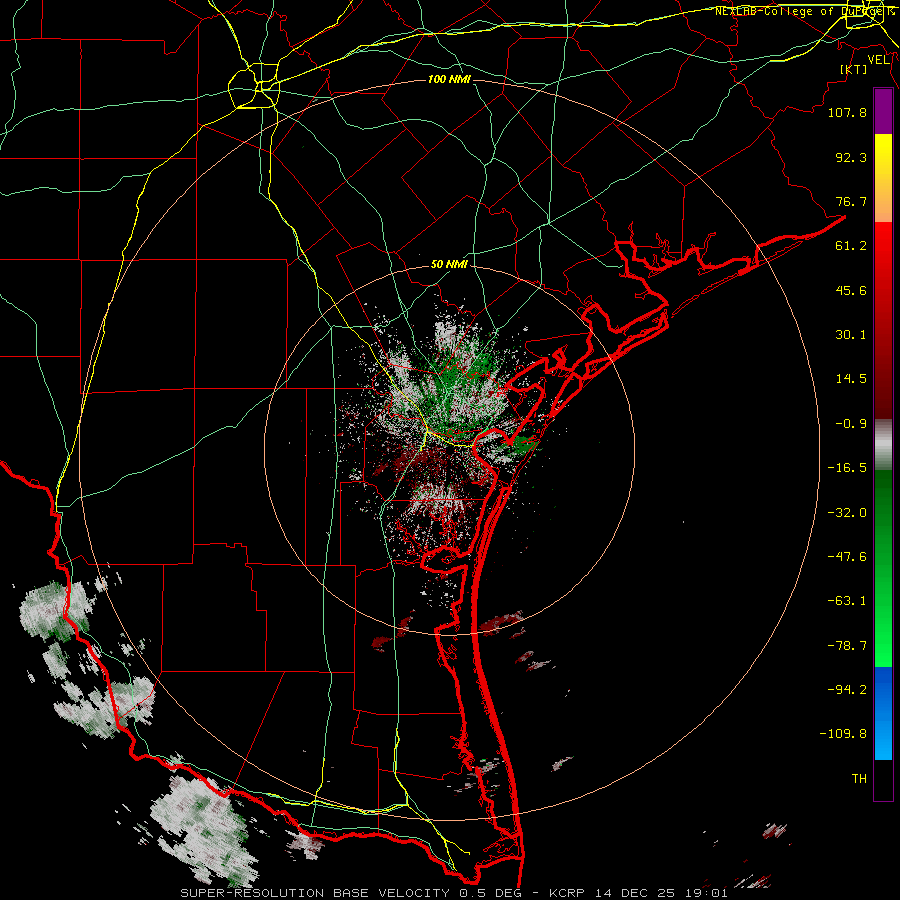This screenshot has width=900, height=900.
Task: Select the 14.5 velocity scale value
Action: pos(851,379)
